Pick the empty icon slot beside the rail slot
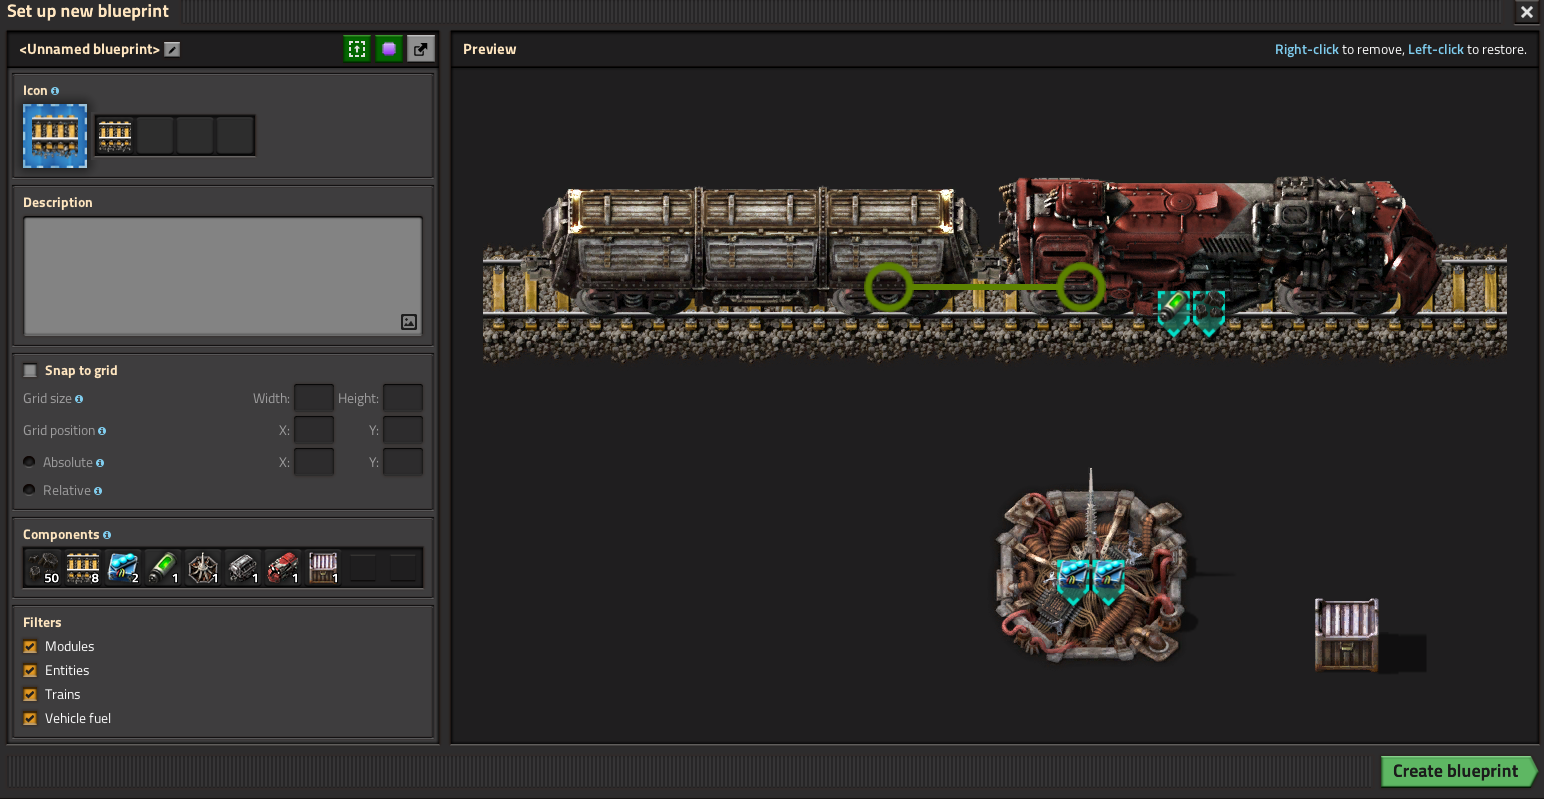Image resolution: width=1544 pixels, height=799 pixels. point(155,135)
